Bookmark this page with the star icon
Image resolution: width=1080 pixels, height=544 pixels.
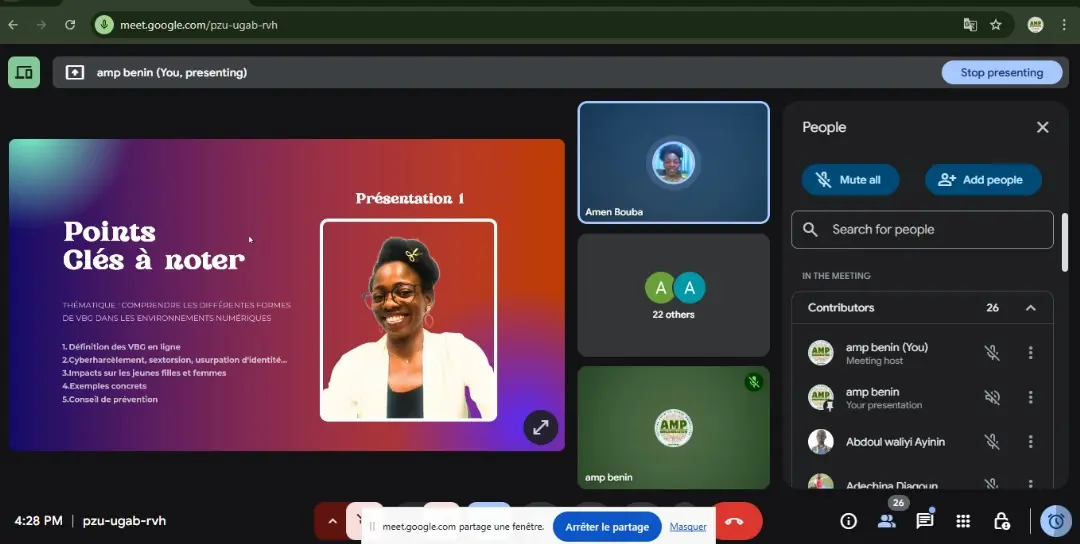[995, 24]
